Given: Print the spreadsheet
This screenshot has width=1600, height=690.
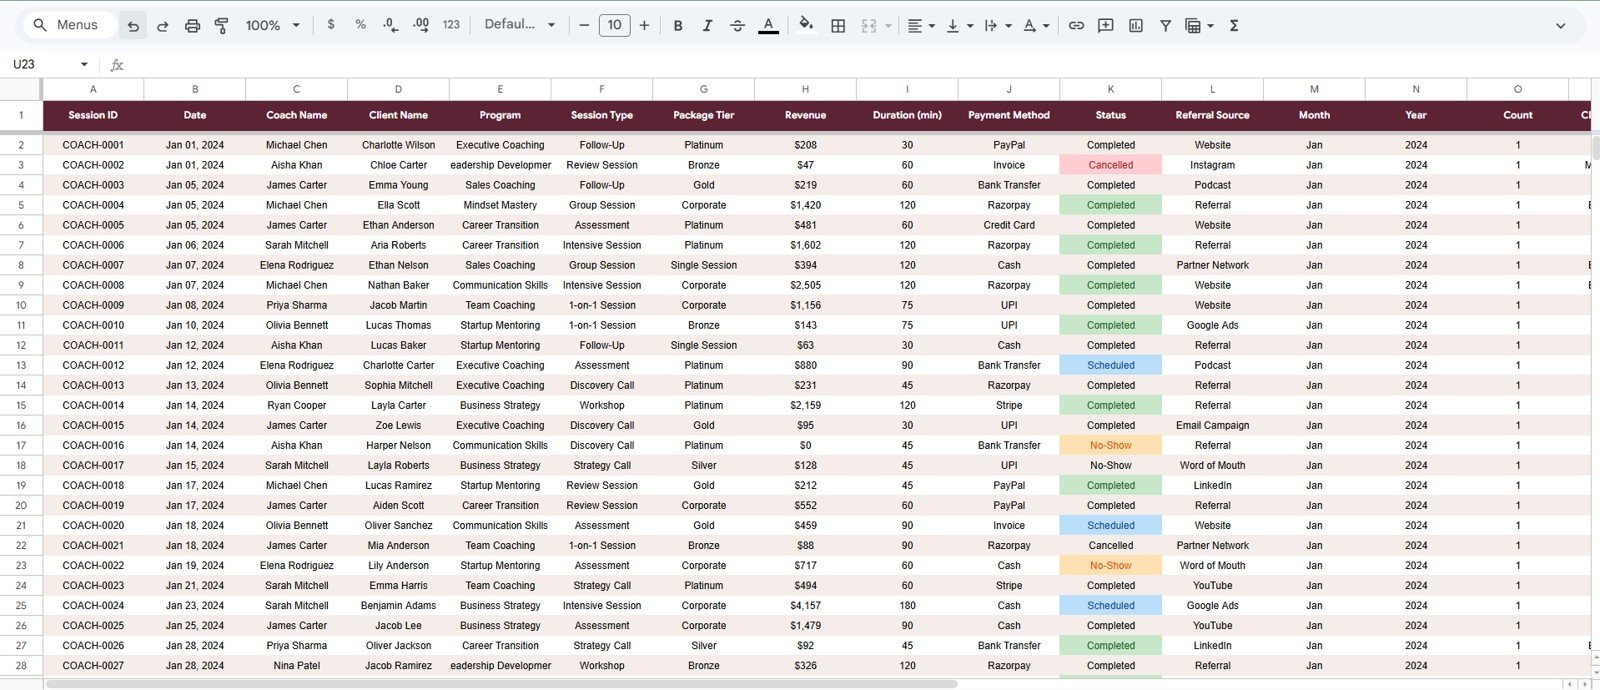Looking at the screenshot, I should (192, 25).
